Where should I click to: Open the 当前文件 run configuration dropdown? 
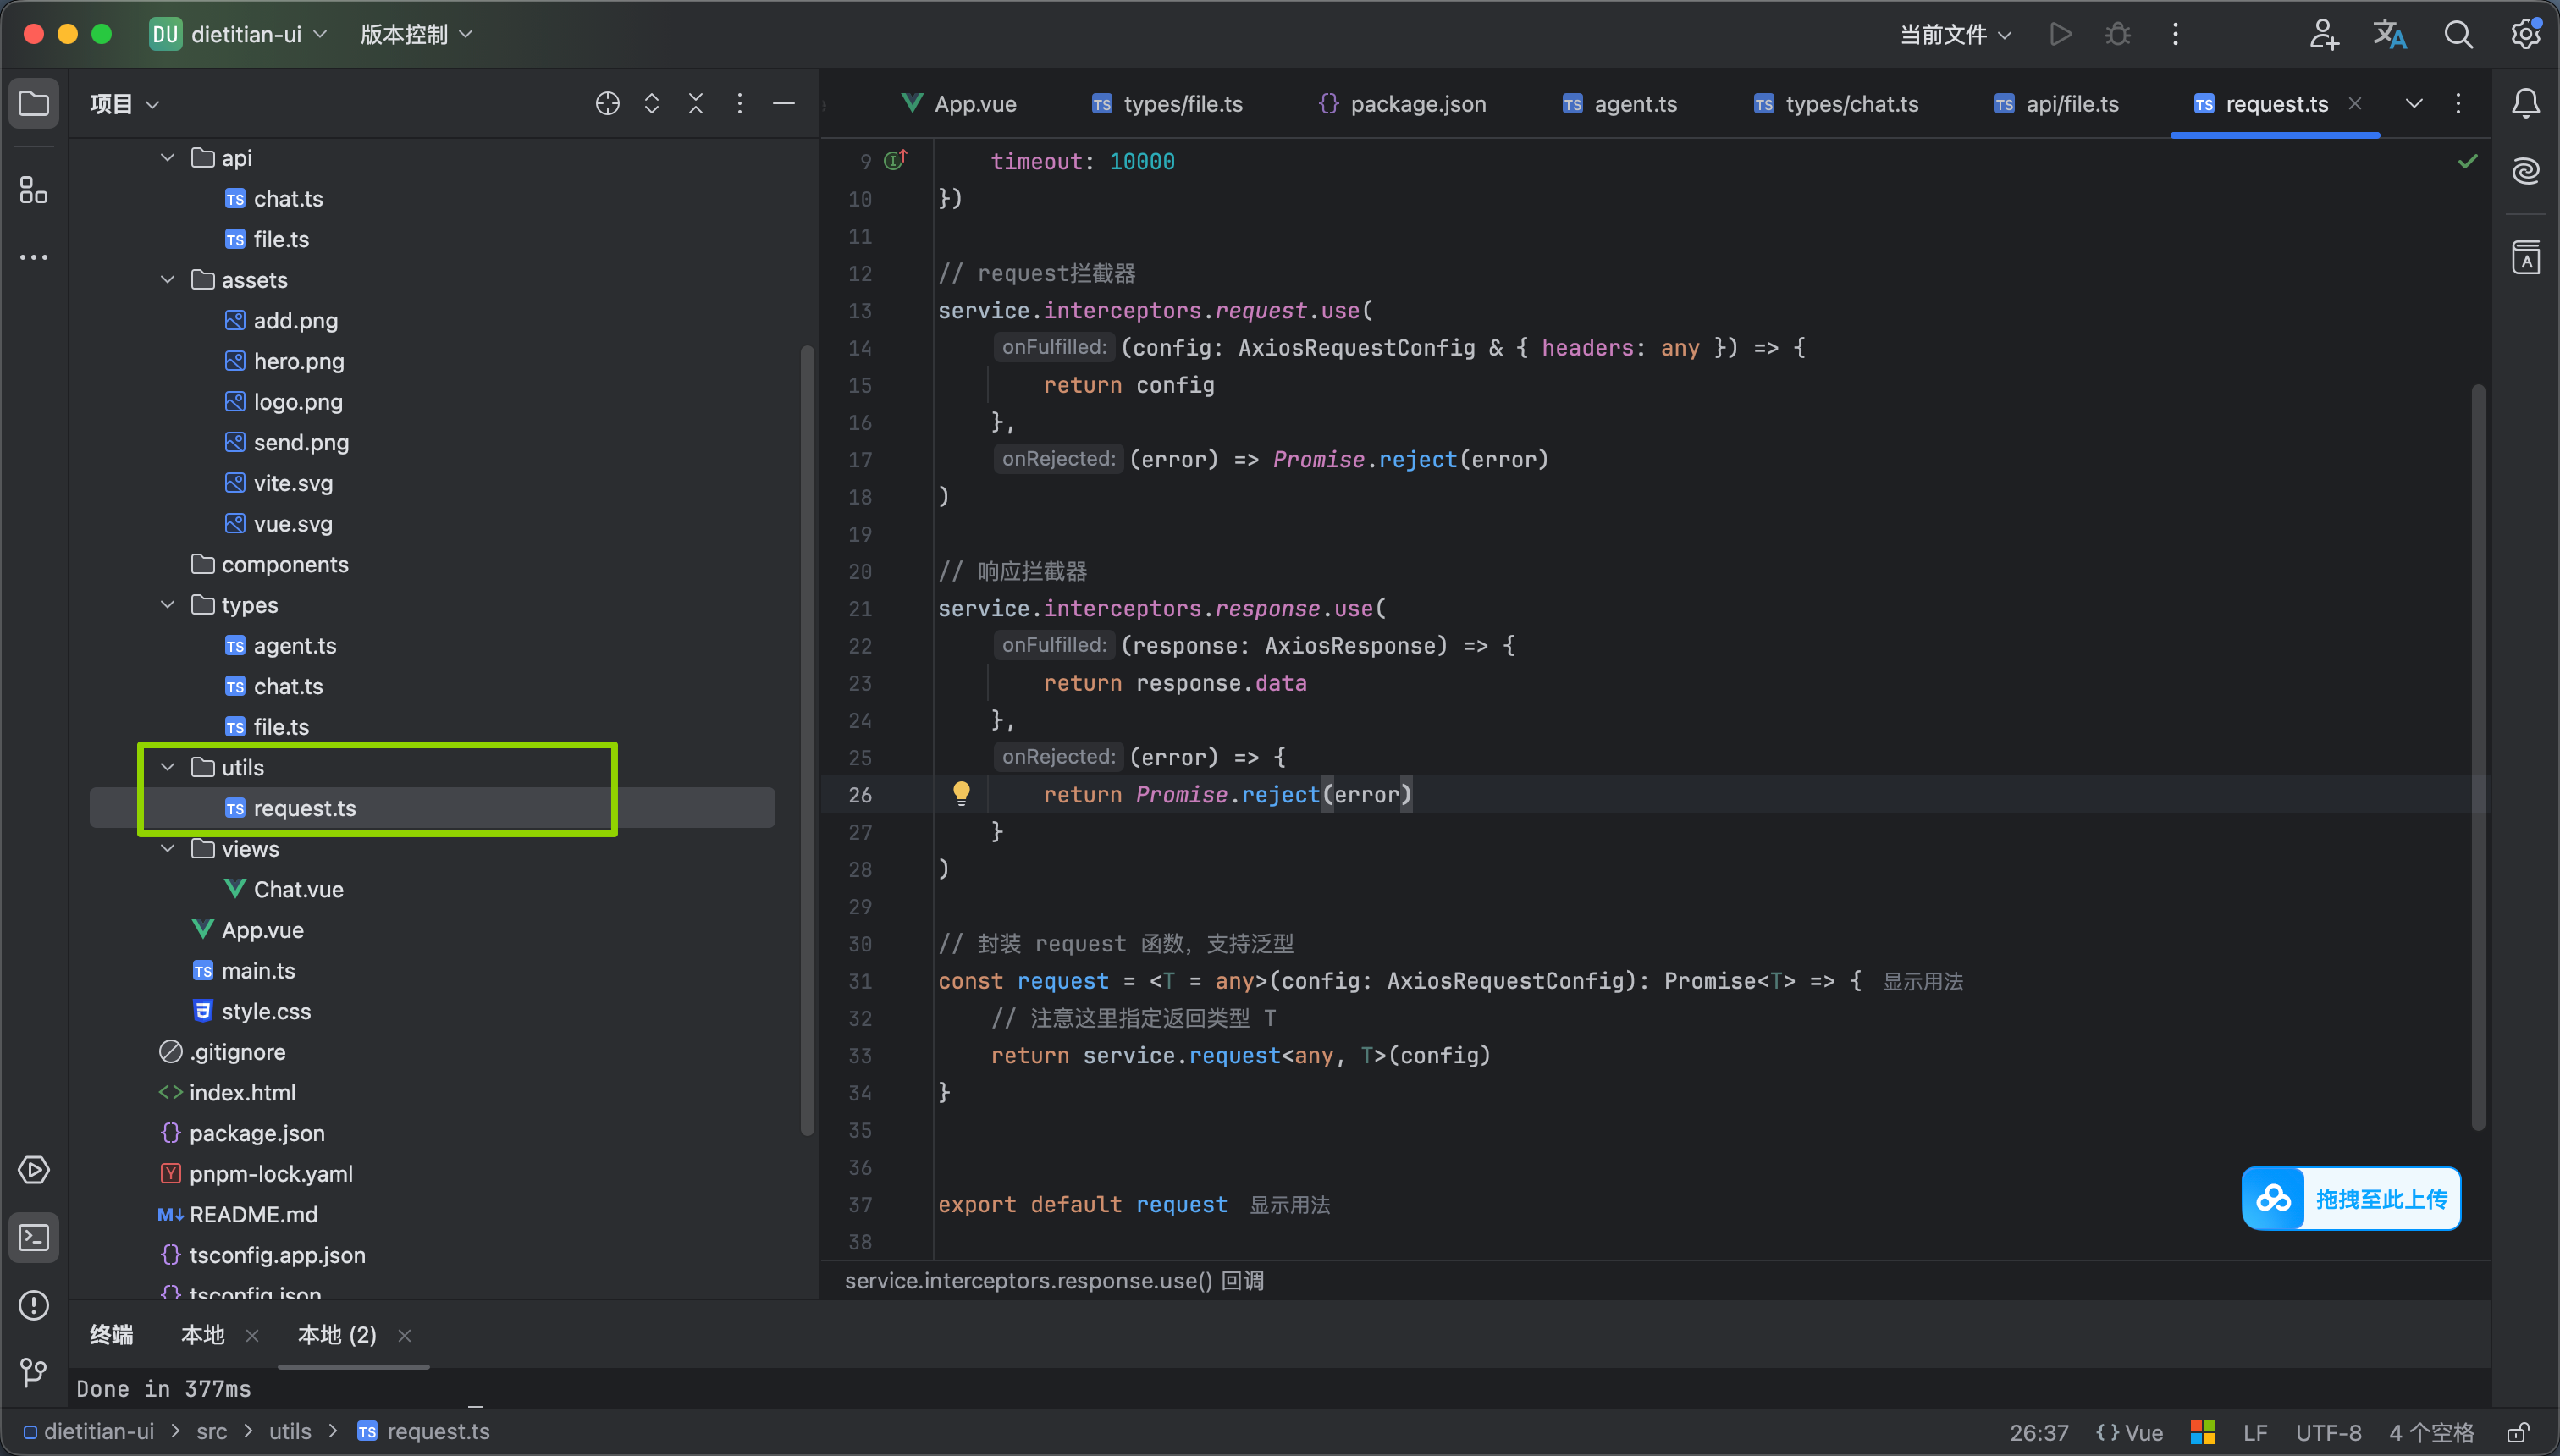pyautogui.click(x=1956, y=34)
